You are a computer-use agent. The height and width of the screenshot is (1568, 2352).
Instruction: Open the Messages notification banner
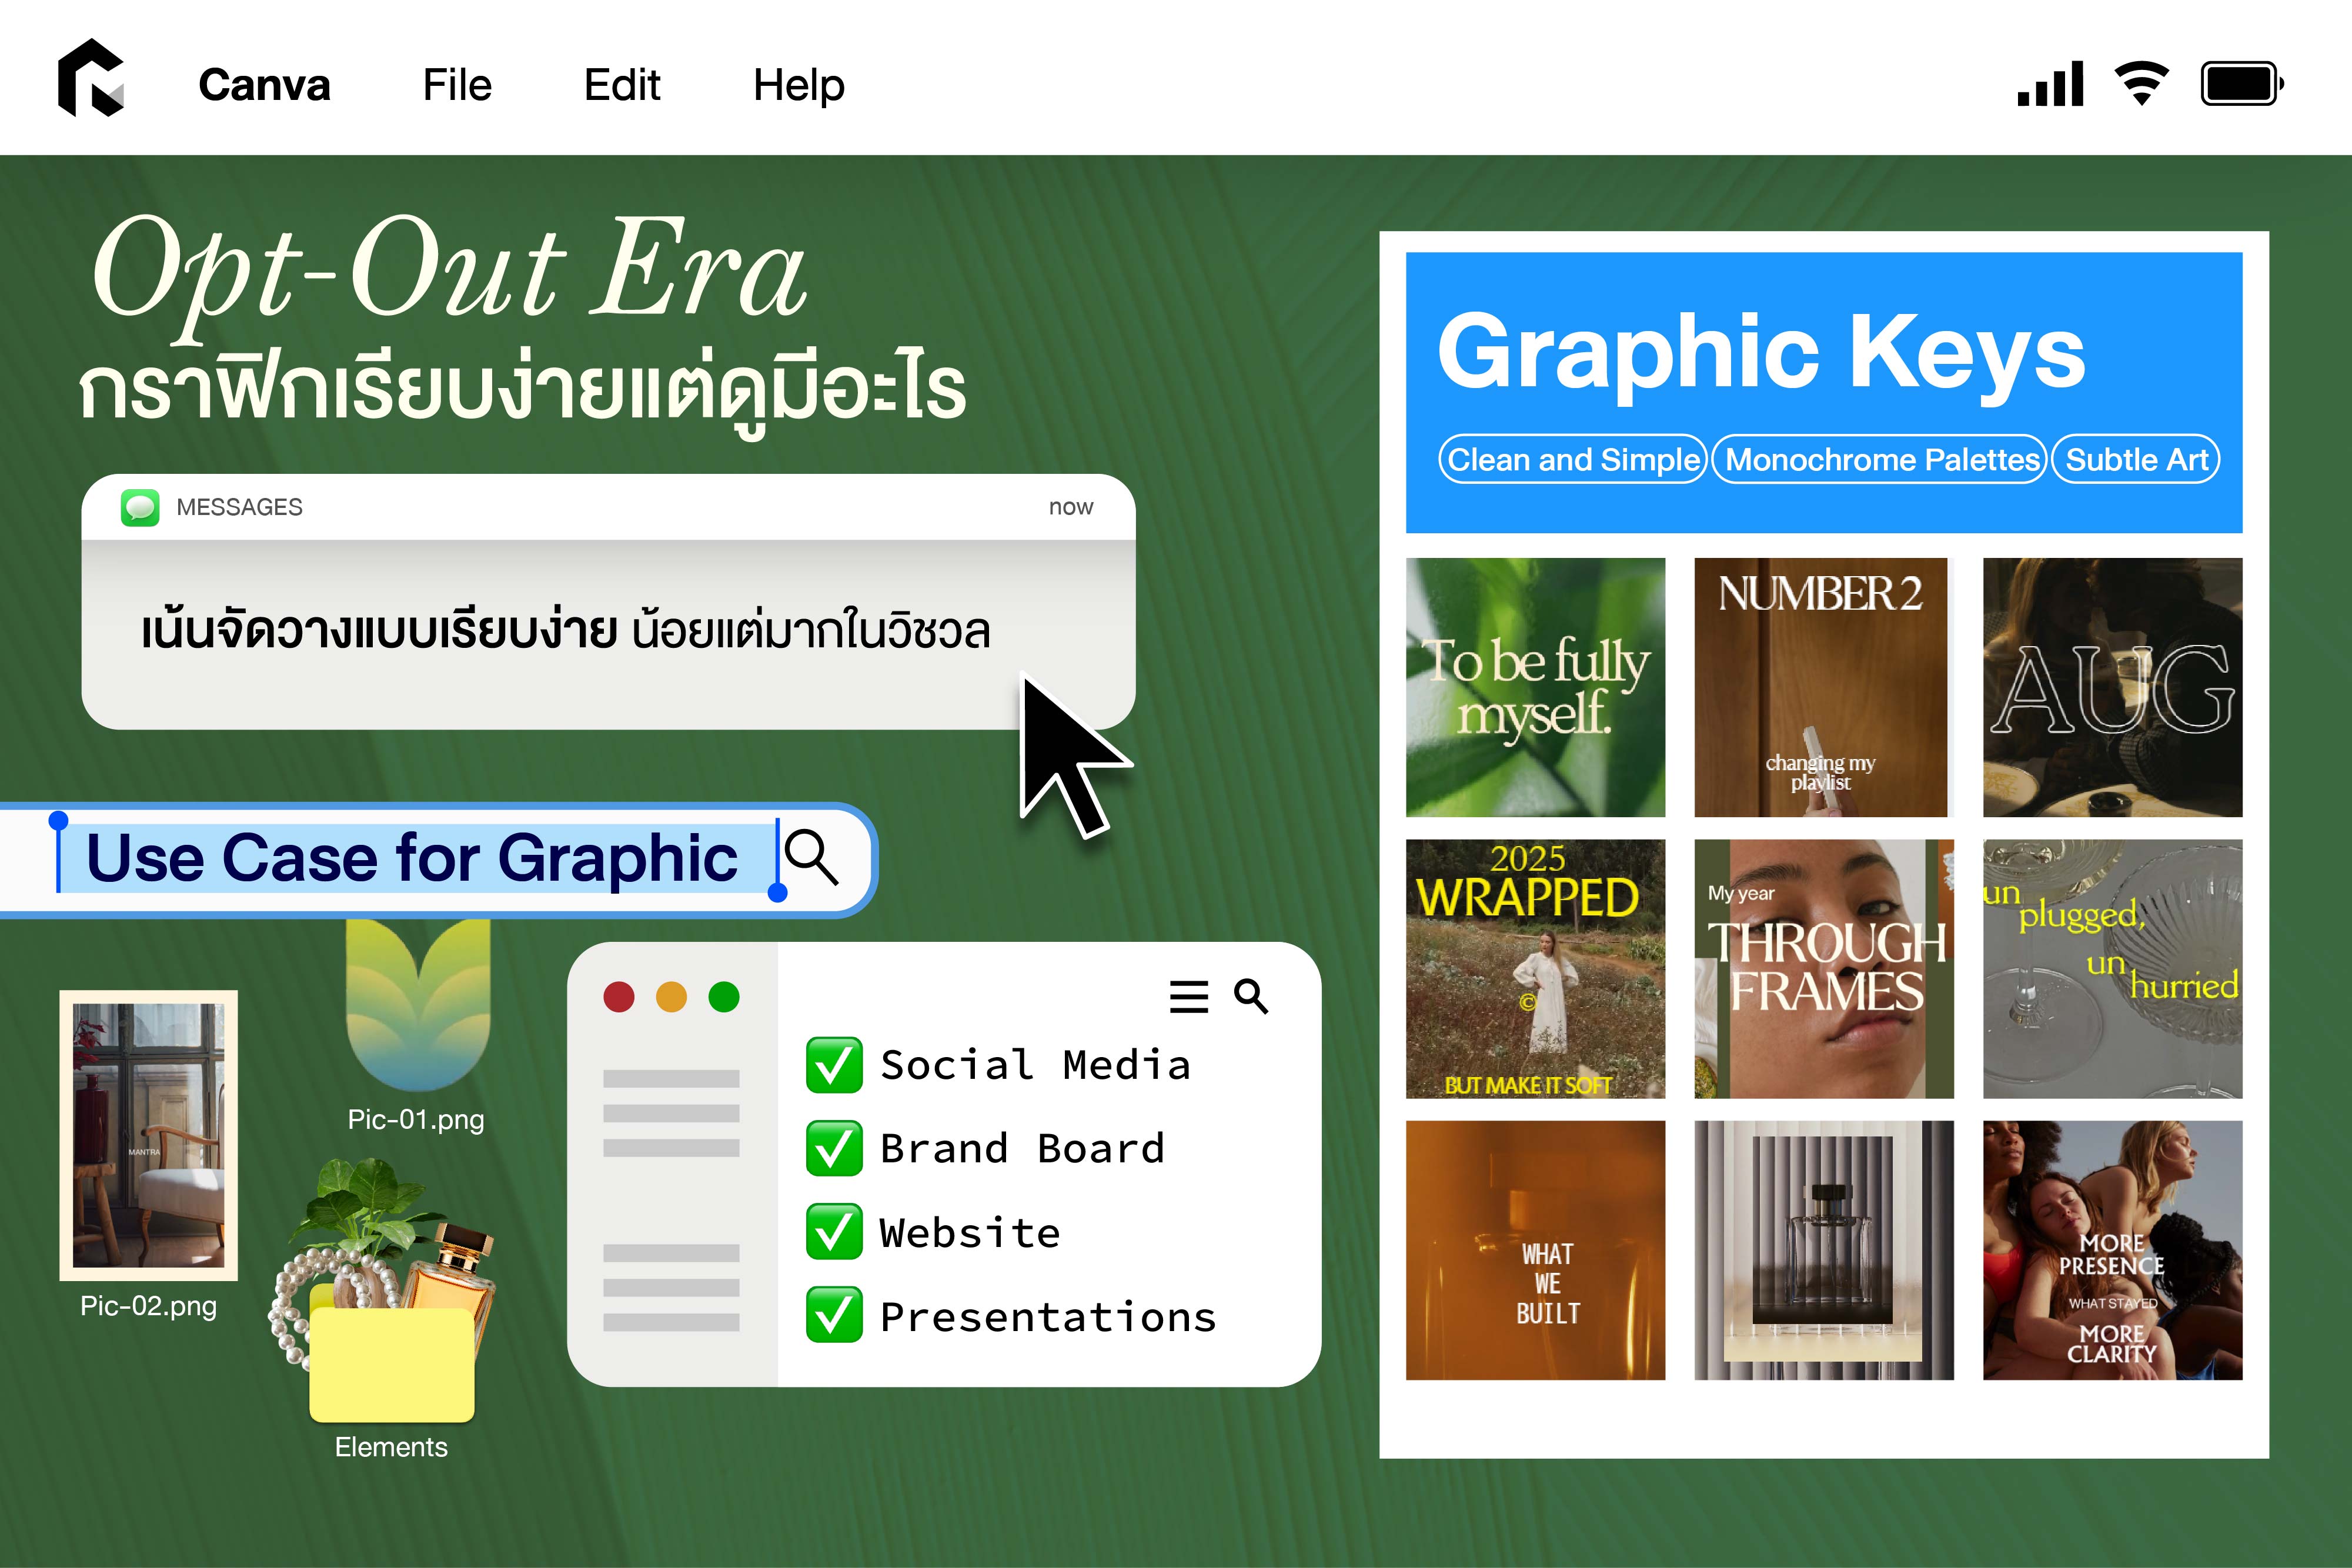(608, 602)
